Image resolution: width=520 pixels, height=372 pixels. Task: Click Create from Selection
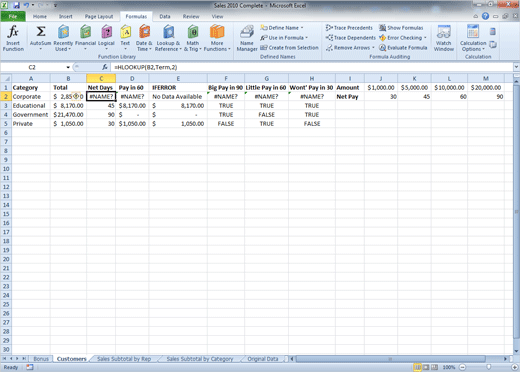tap(290, 48)
